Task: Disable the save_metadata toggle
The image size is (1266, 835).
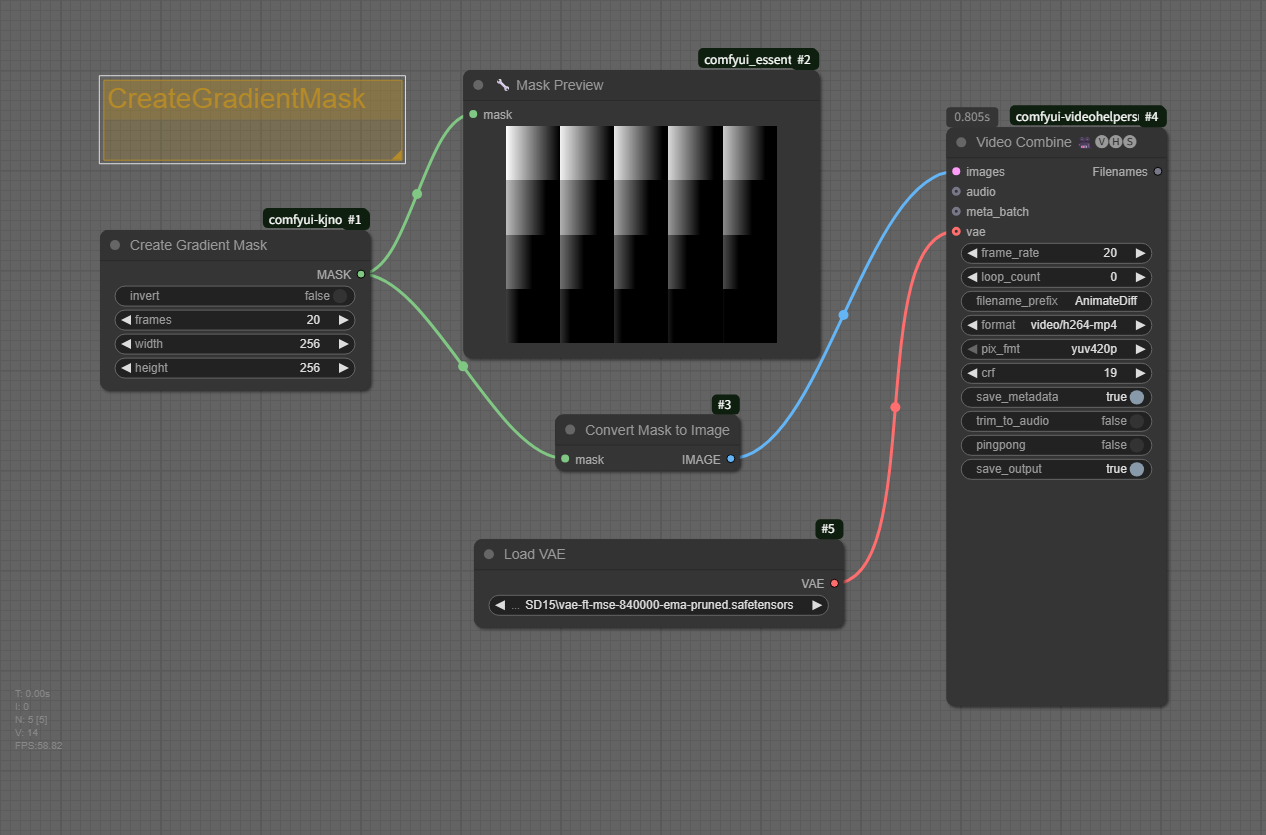Action: click(1136, 397)
